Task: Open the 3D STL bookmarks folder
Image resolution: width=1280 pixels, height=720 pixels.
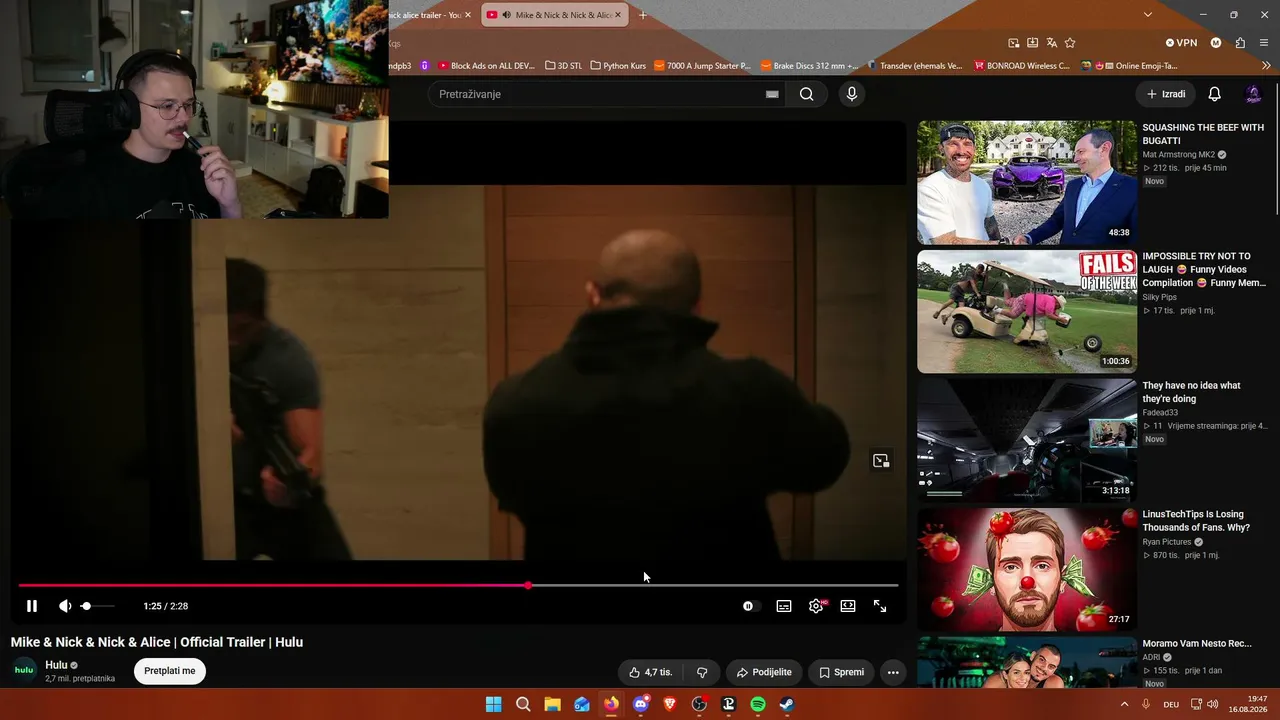Action: 563,66
